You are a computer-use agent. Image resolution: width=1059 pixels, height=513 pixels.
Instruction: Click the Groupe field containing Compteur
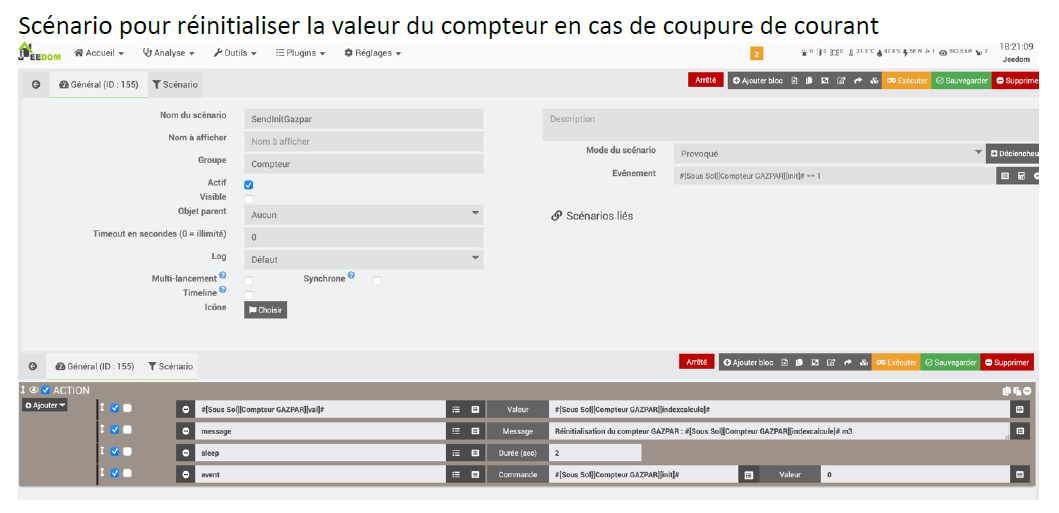click(x=364, y=163)
